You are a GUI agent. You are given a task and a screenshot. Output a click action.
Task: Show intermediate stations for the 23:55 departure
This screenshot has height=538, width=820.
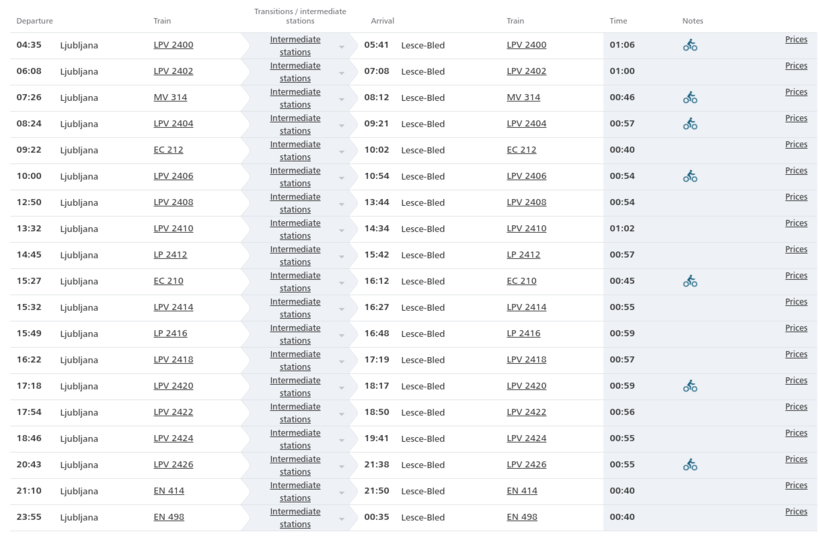coord(296,517)
